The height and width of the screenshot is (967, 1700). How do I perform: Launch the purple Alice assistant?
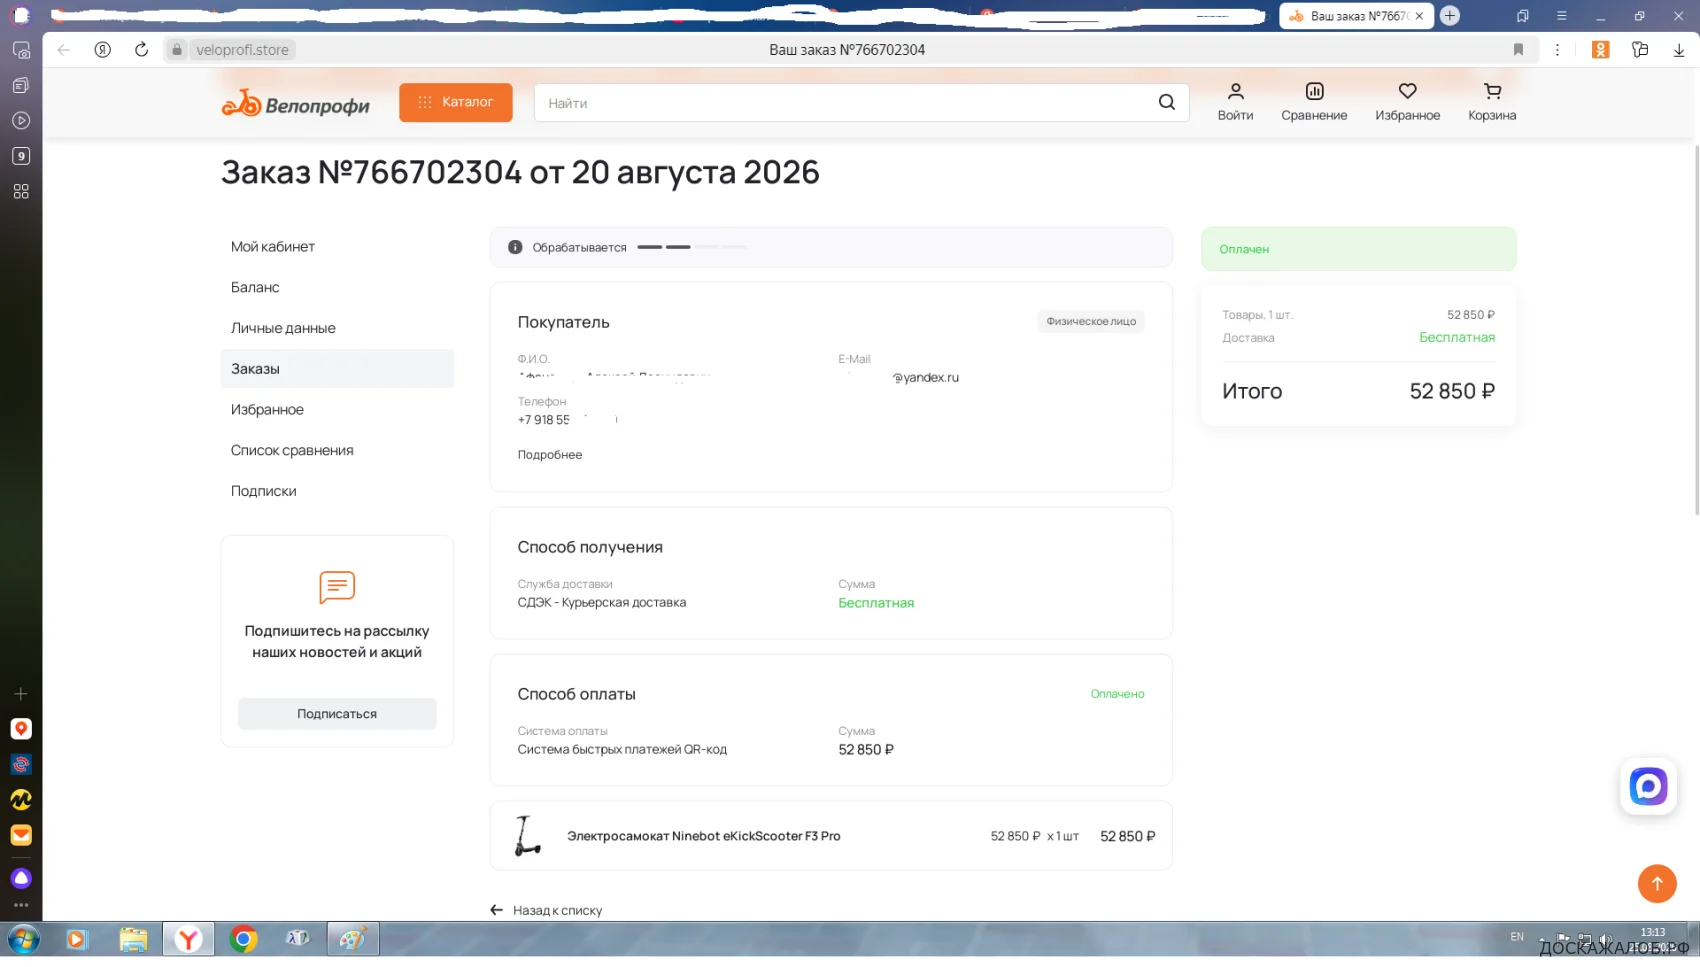pyautogui.click(x=21, y=878)
